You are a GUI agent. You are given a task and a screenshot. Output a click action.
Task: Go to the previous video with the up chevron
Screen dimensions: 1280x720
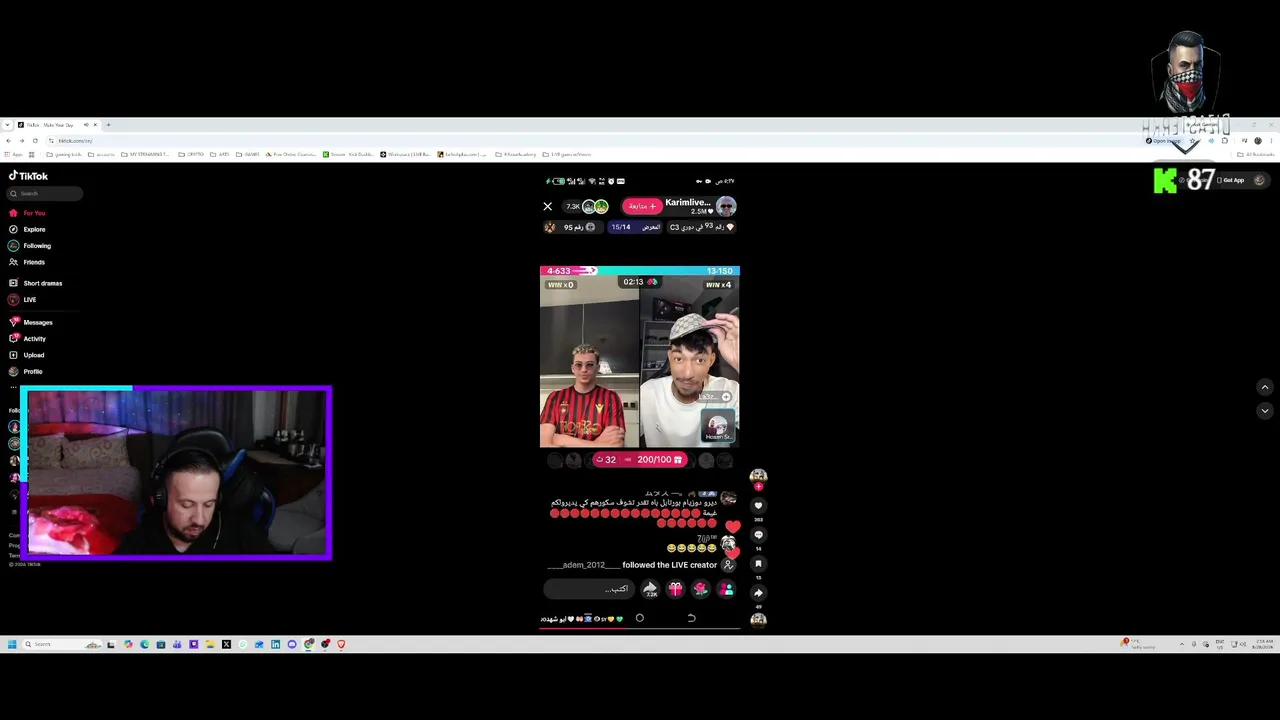click(1264, 387)
